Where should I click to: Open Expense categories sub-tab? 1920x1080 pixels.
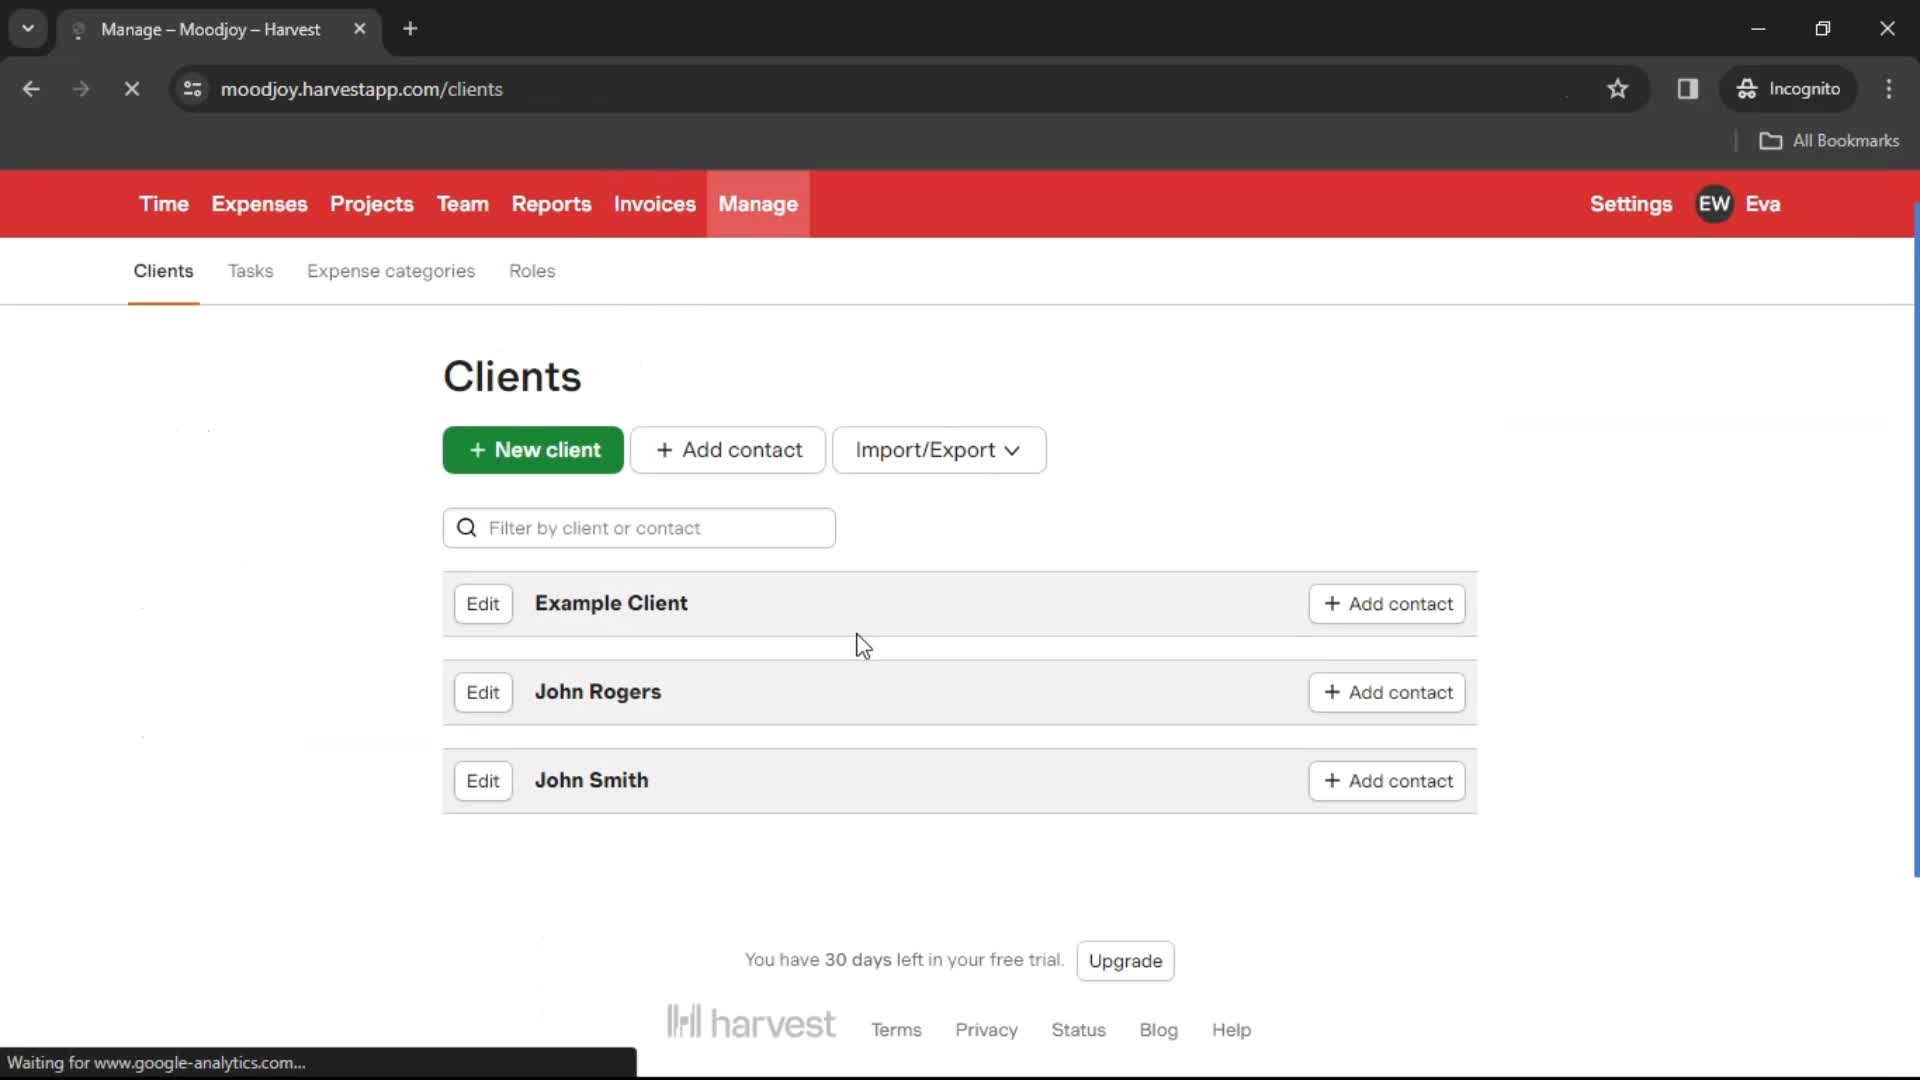390,270
